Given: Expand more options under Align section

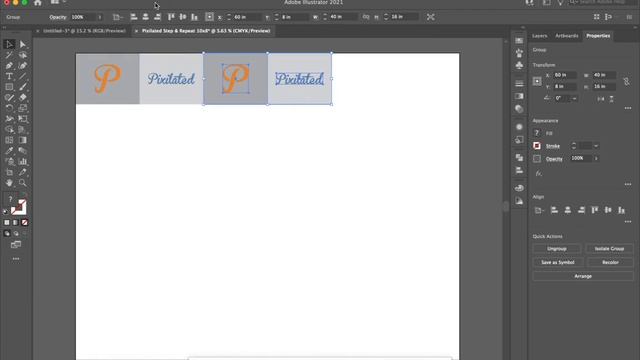Looking at the screenshot, I should click(628, 222).
